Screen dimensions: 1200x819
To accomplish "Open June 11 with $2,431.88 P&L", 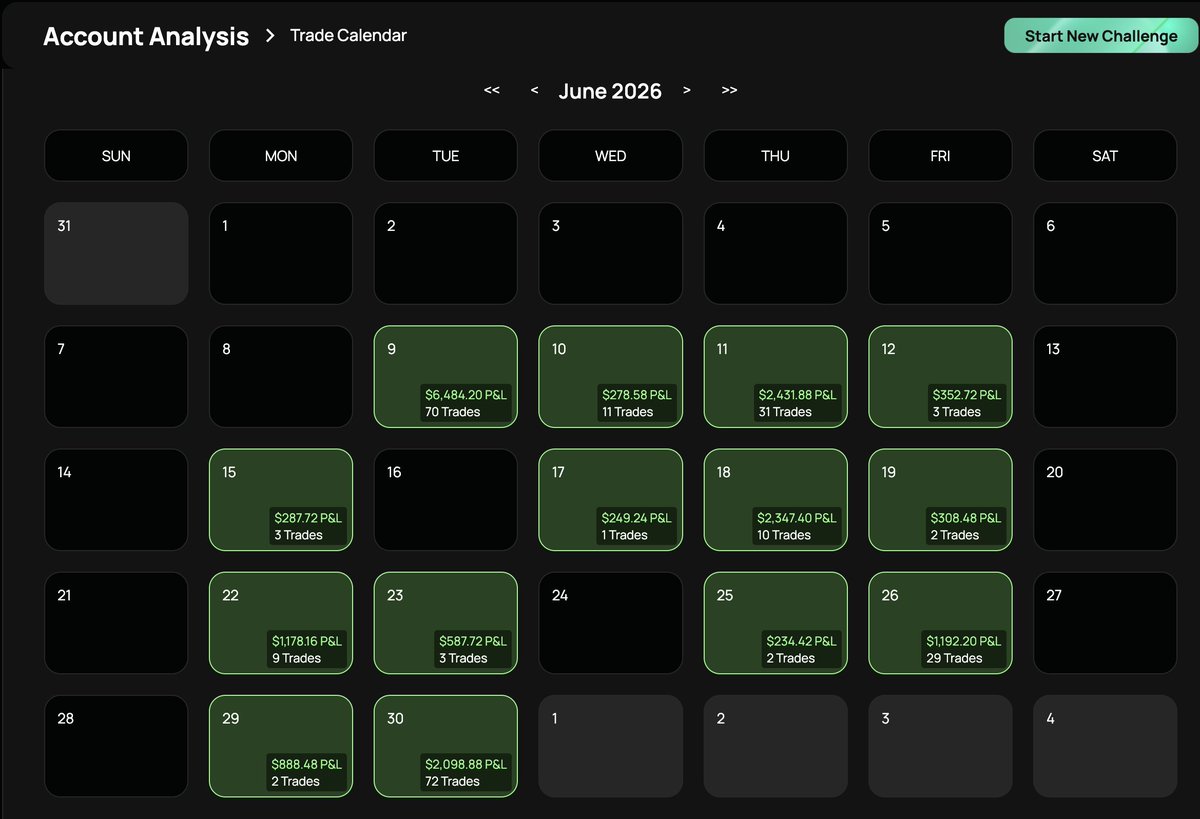I will click(776, 377).
